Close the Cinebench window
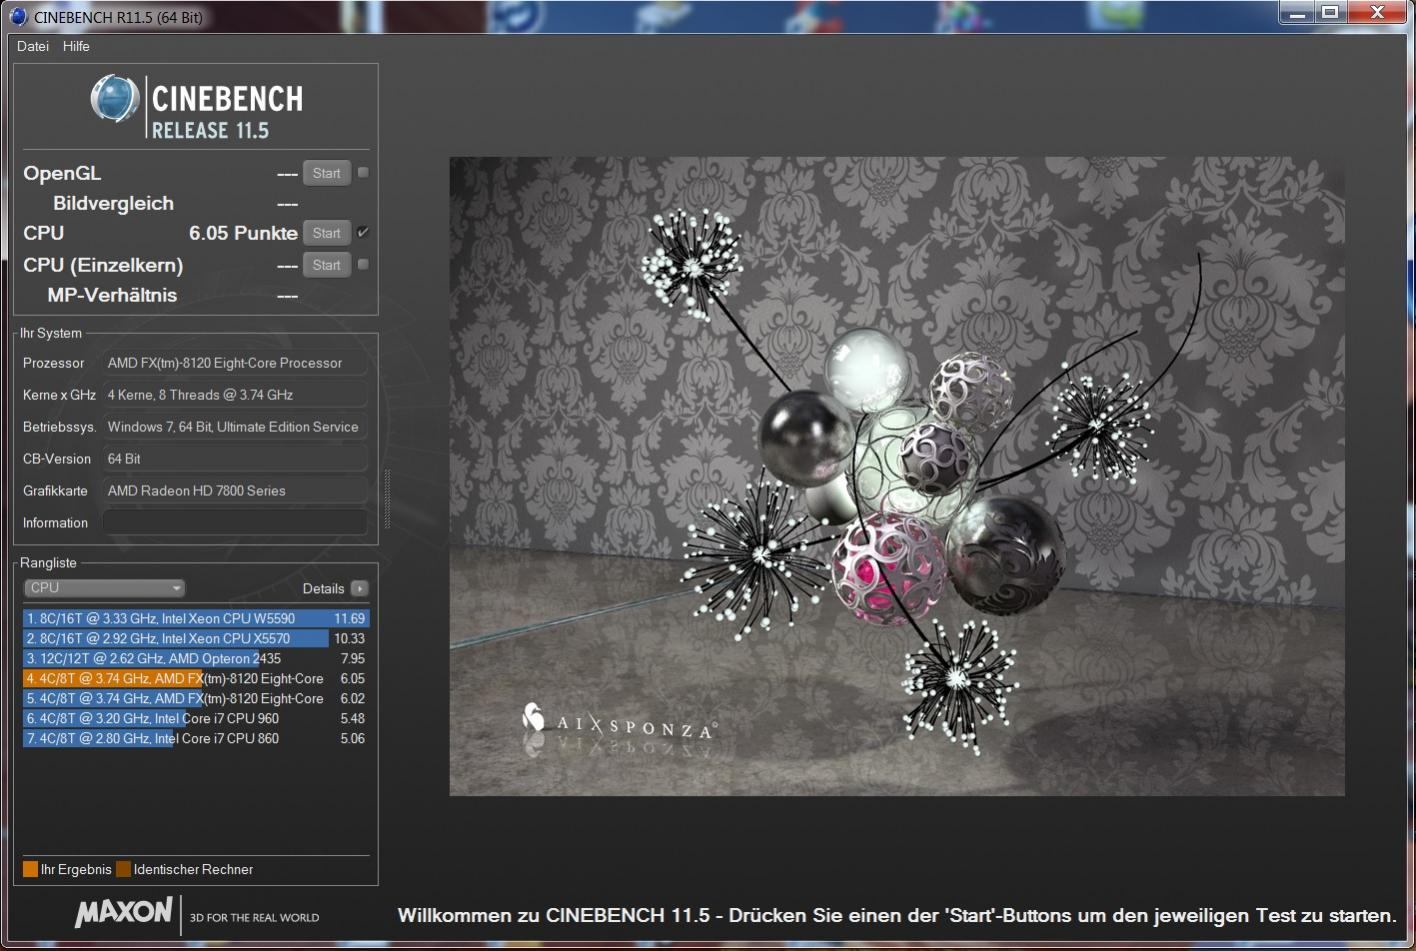This screenshot has height=951, width=1416. click(x=1377, y=13)
